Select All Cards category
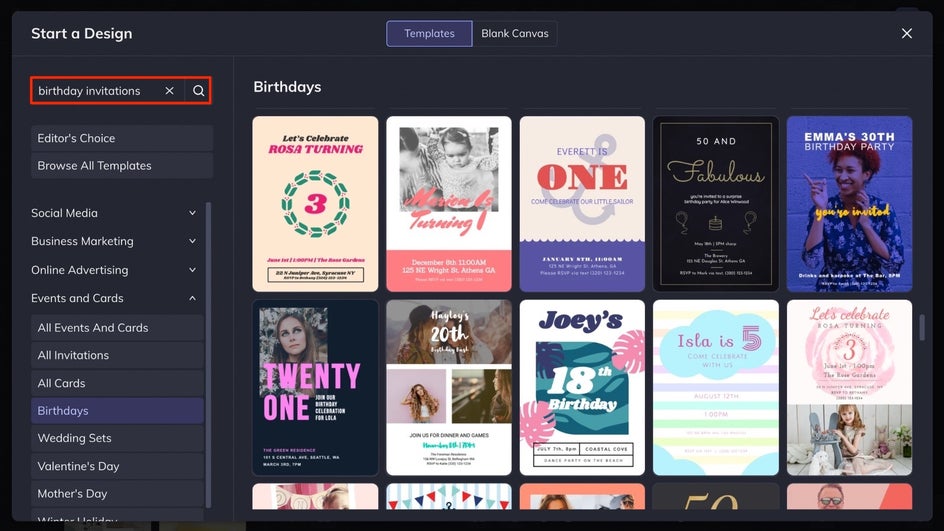 click(117, 383)
